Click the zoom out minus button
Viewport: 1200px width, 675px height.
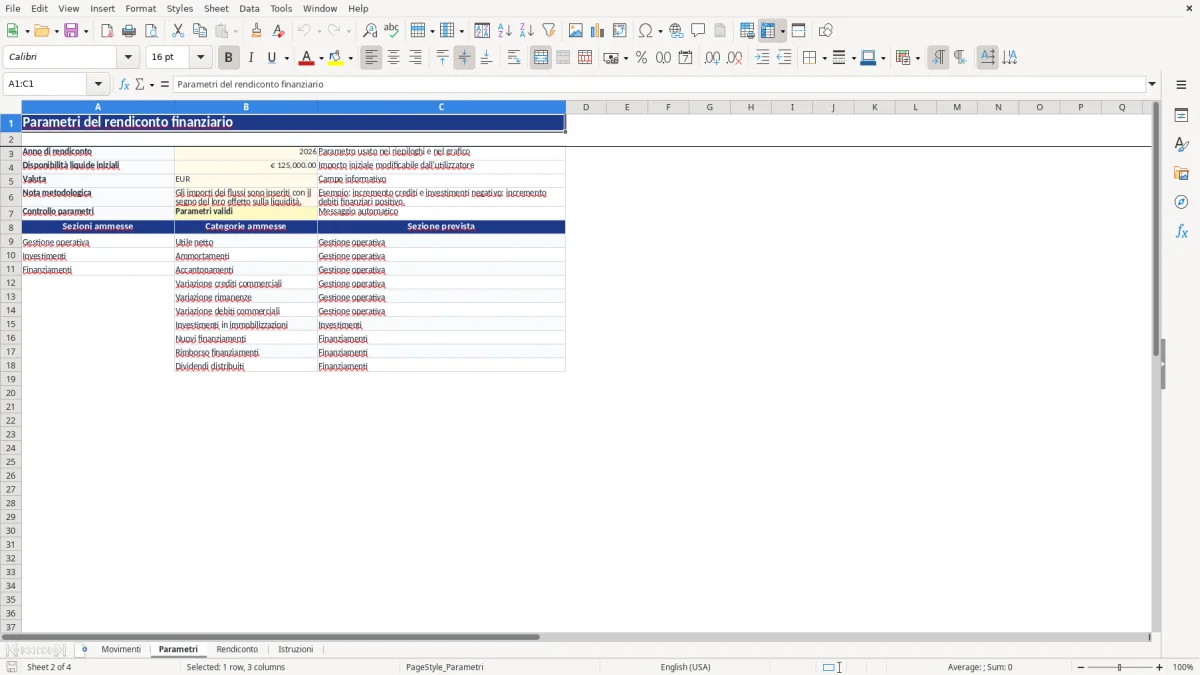click(1081, 667)
